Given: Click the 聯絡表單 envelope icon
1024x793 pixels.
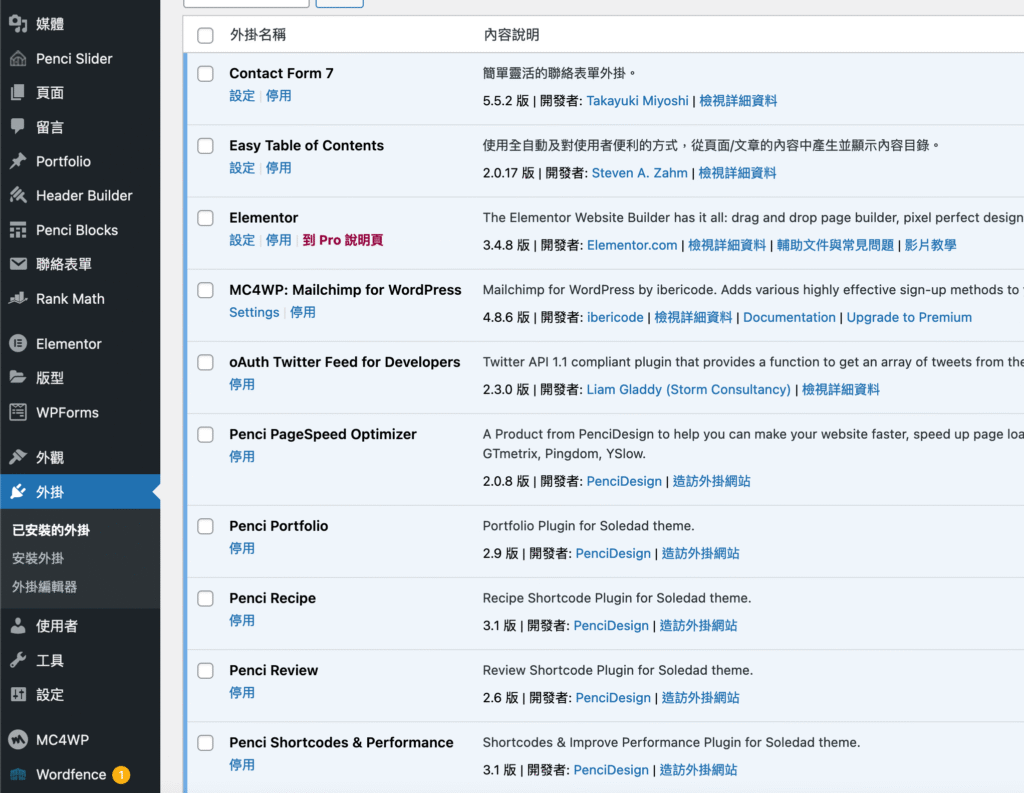Looking at the screenshot, I should coord(18,264).
